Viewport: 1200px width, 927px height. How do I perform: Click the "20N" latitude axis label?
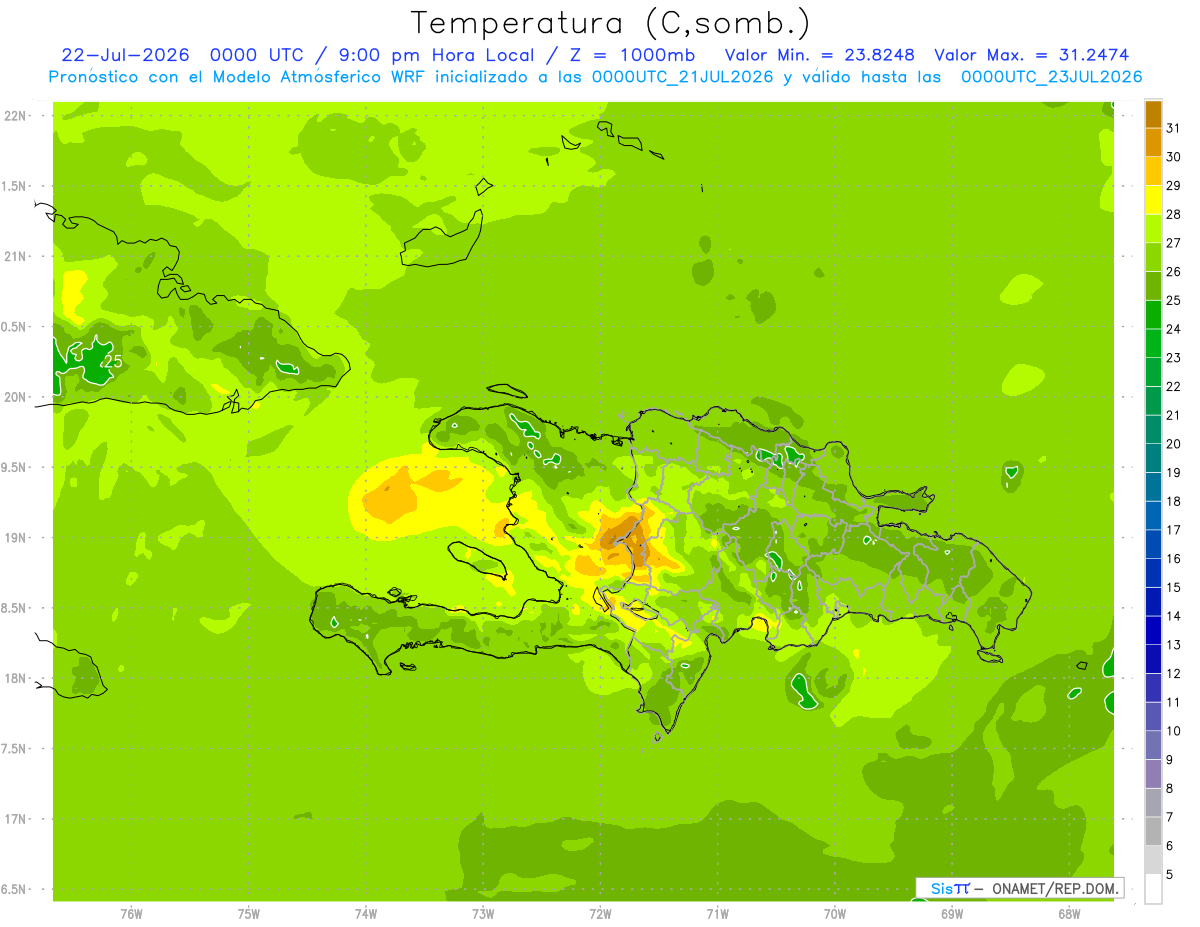click(16, 397)
